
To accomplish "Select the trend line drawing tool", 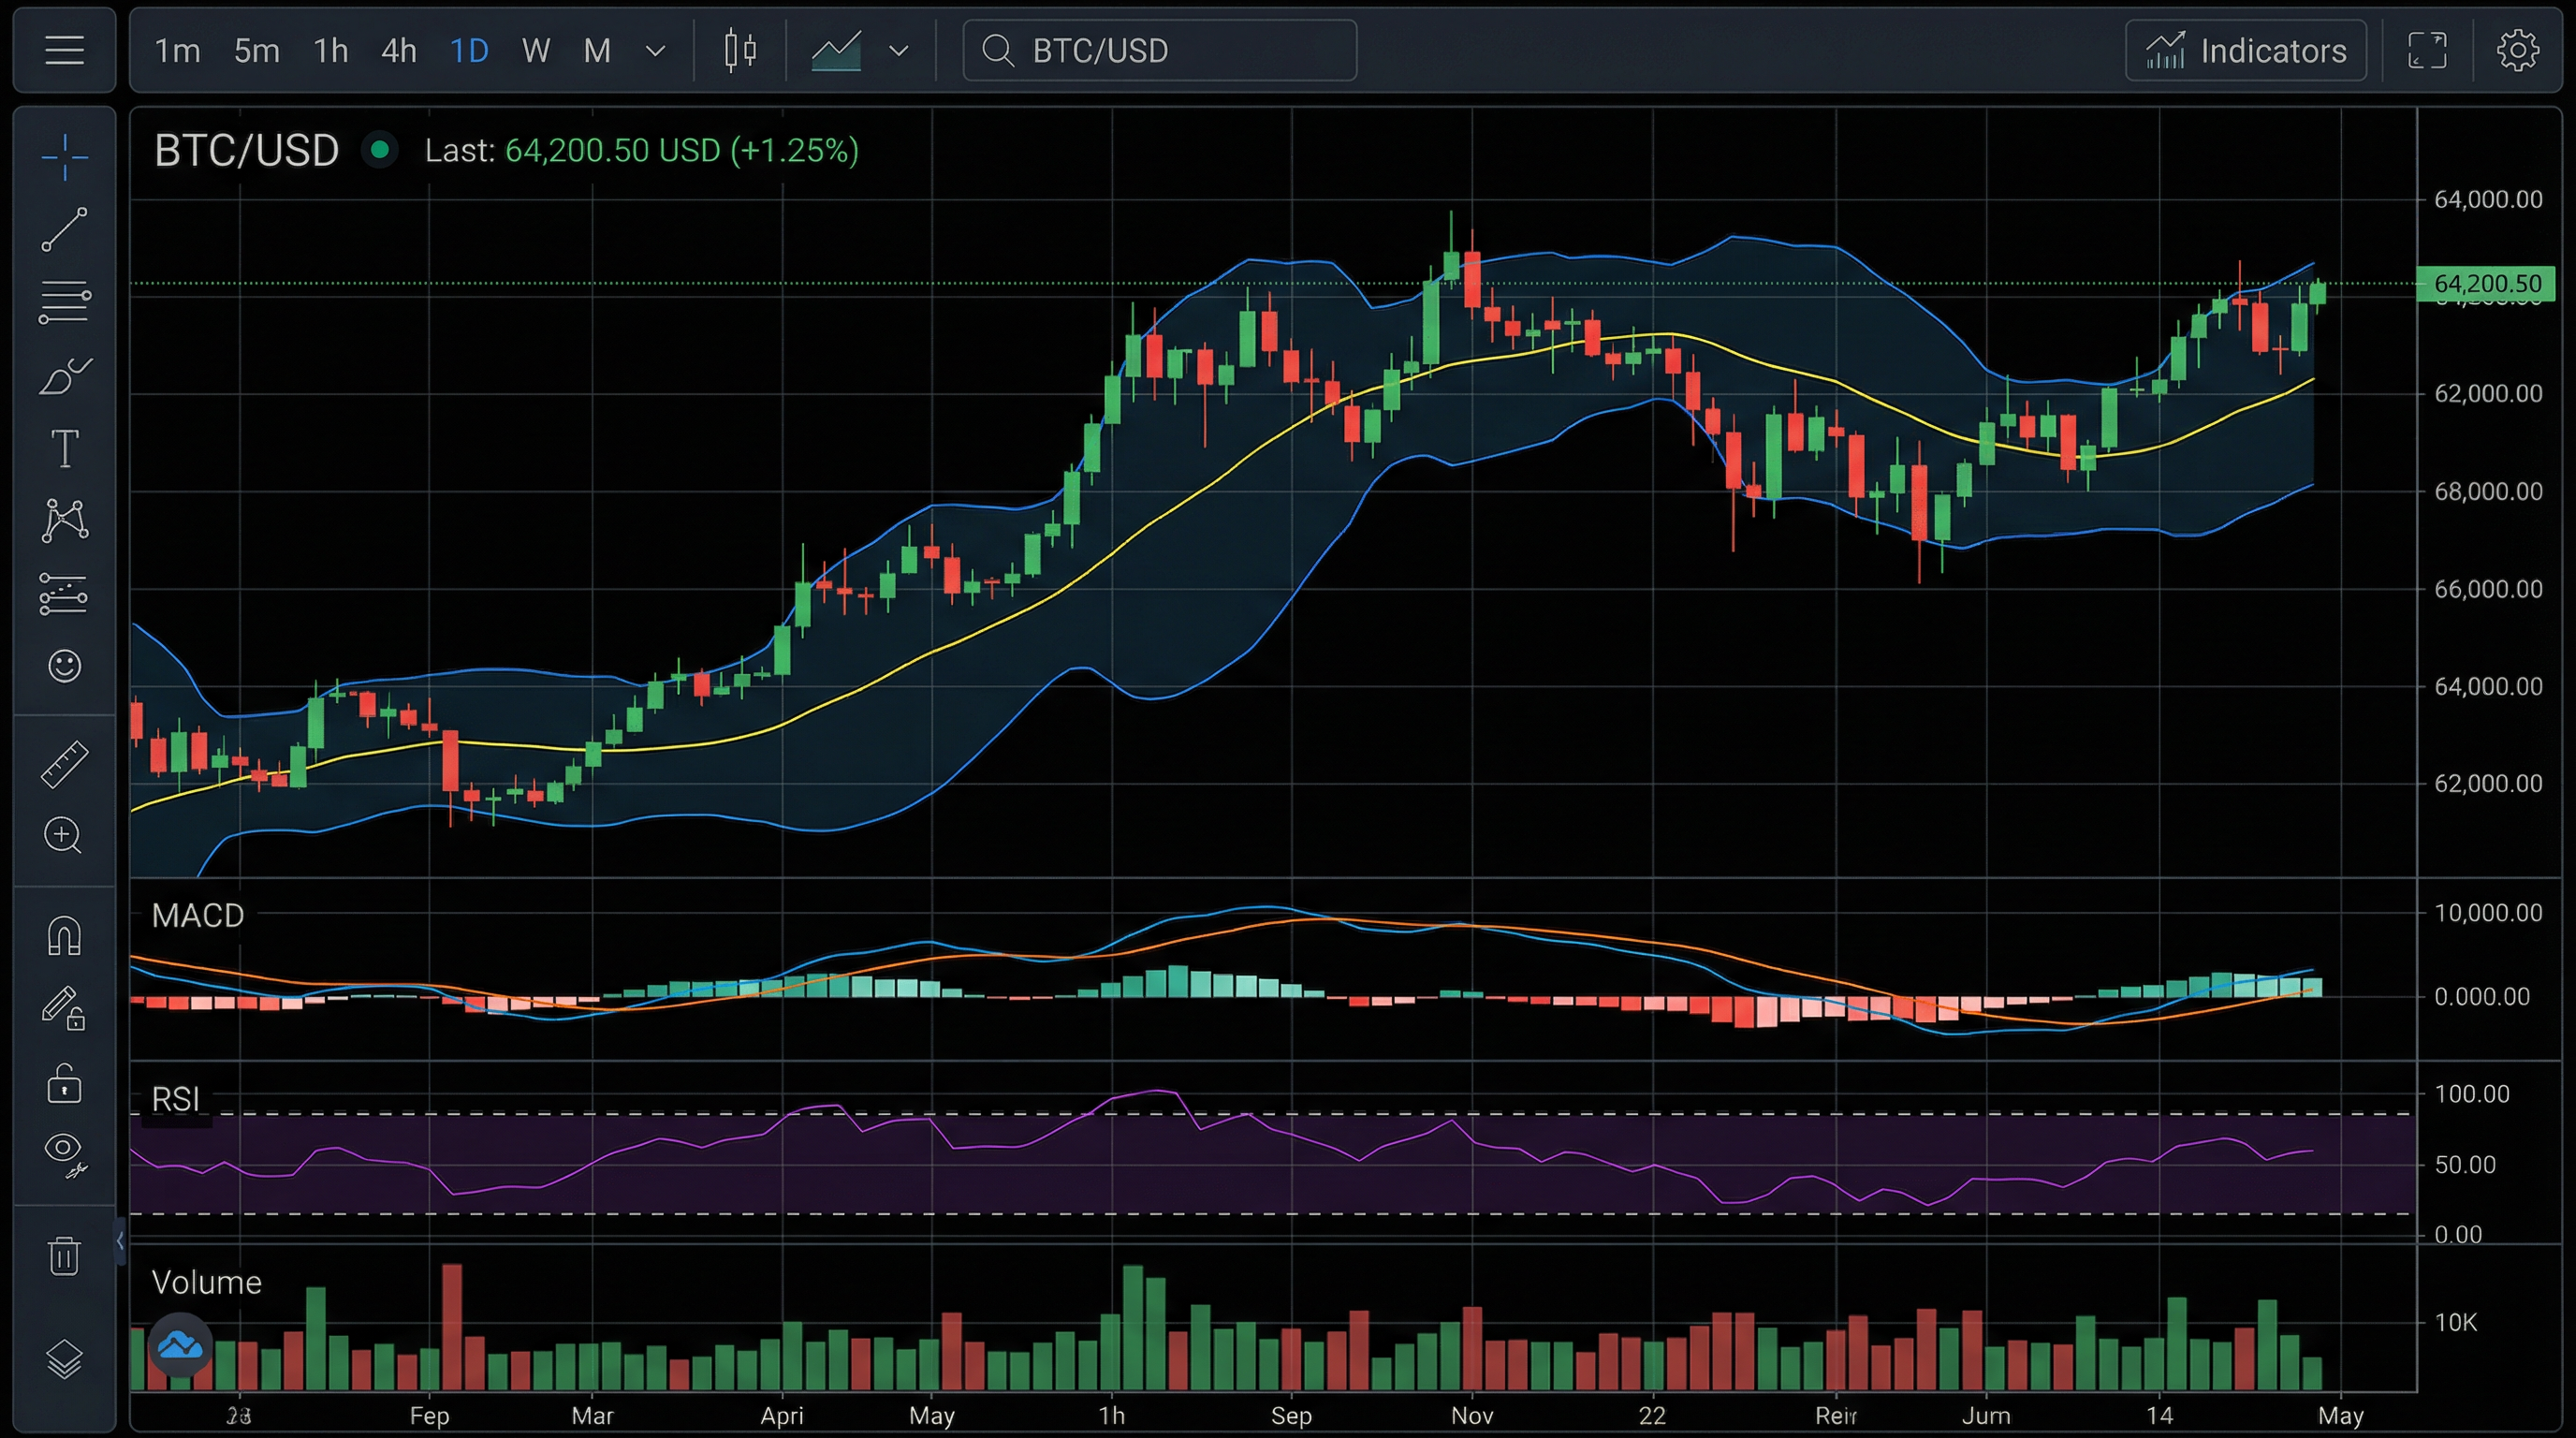I will (x=64, y=229).
